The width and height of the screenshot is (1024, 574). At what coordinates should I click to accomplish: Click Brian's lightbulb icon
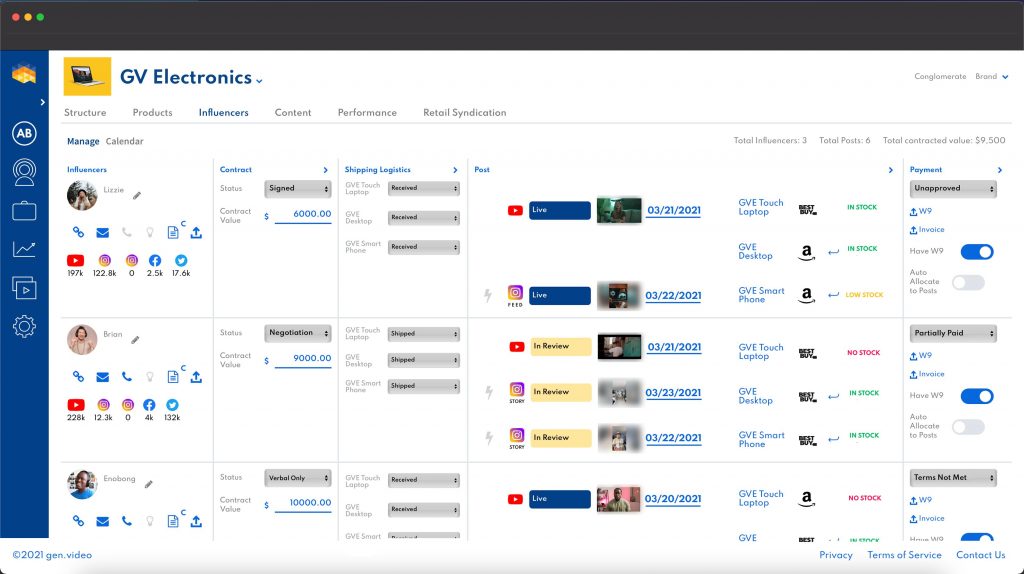[x=150, y=377]
